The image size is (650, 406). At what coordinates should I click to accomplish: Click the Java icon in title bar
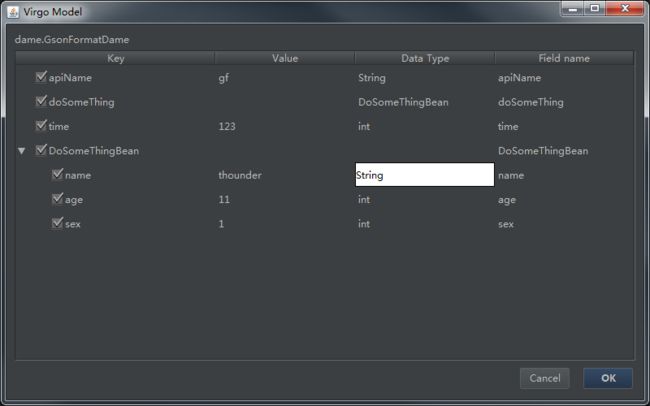pos(13,12)
